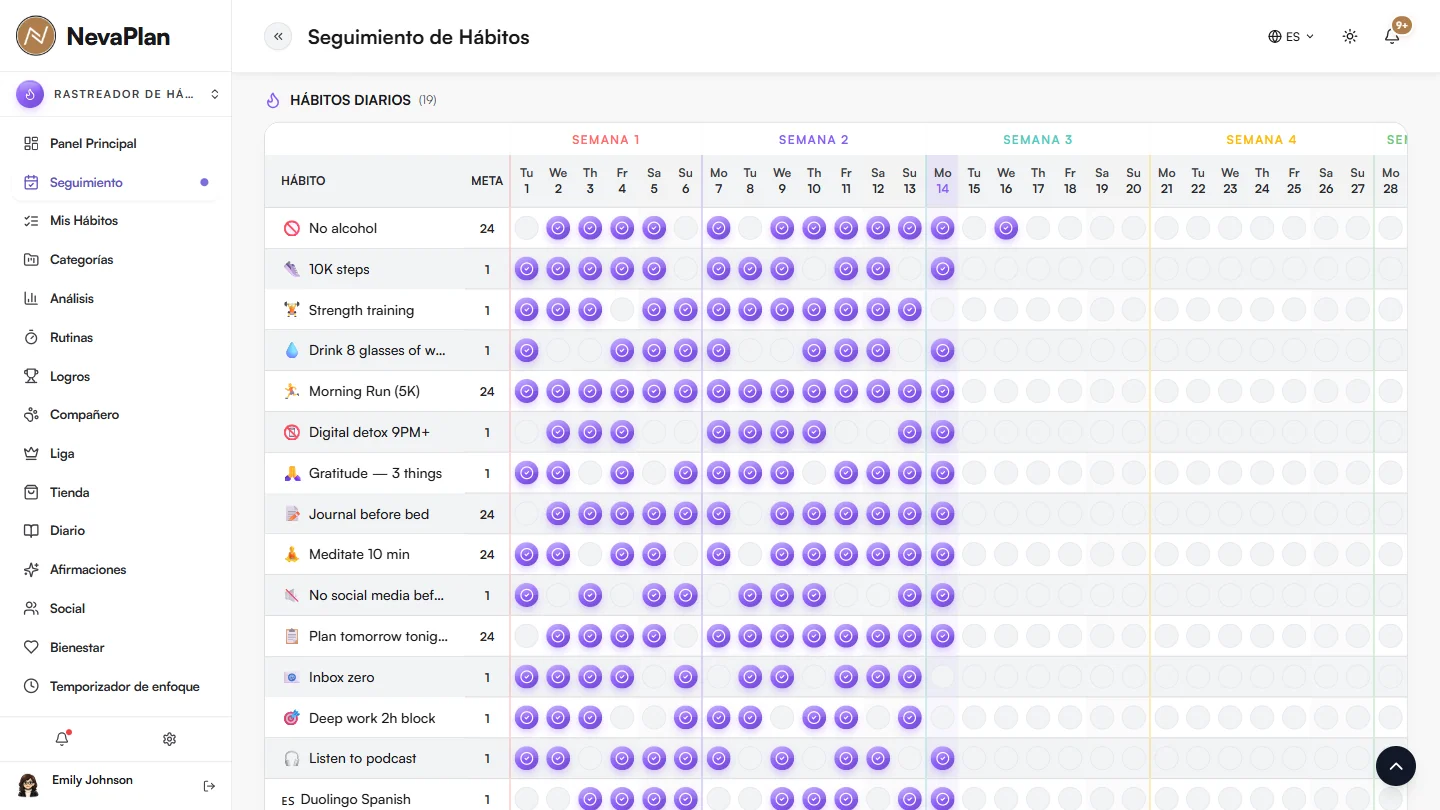Uncheck No alcohol for Wednesday 16
1440x810 pixels.
(x=1006, y=228)
